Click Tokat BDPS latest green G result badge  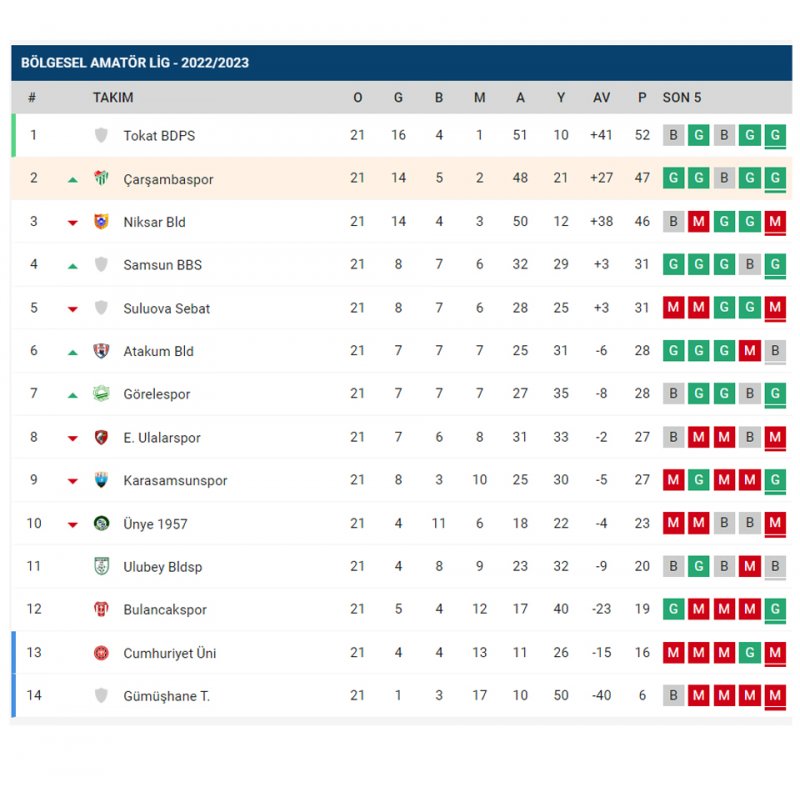tap(775, 135)
